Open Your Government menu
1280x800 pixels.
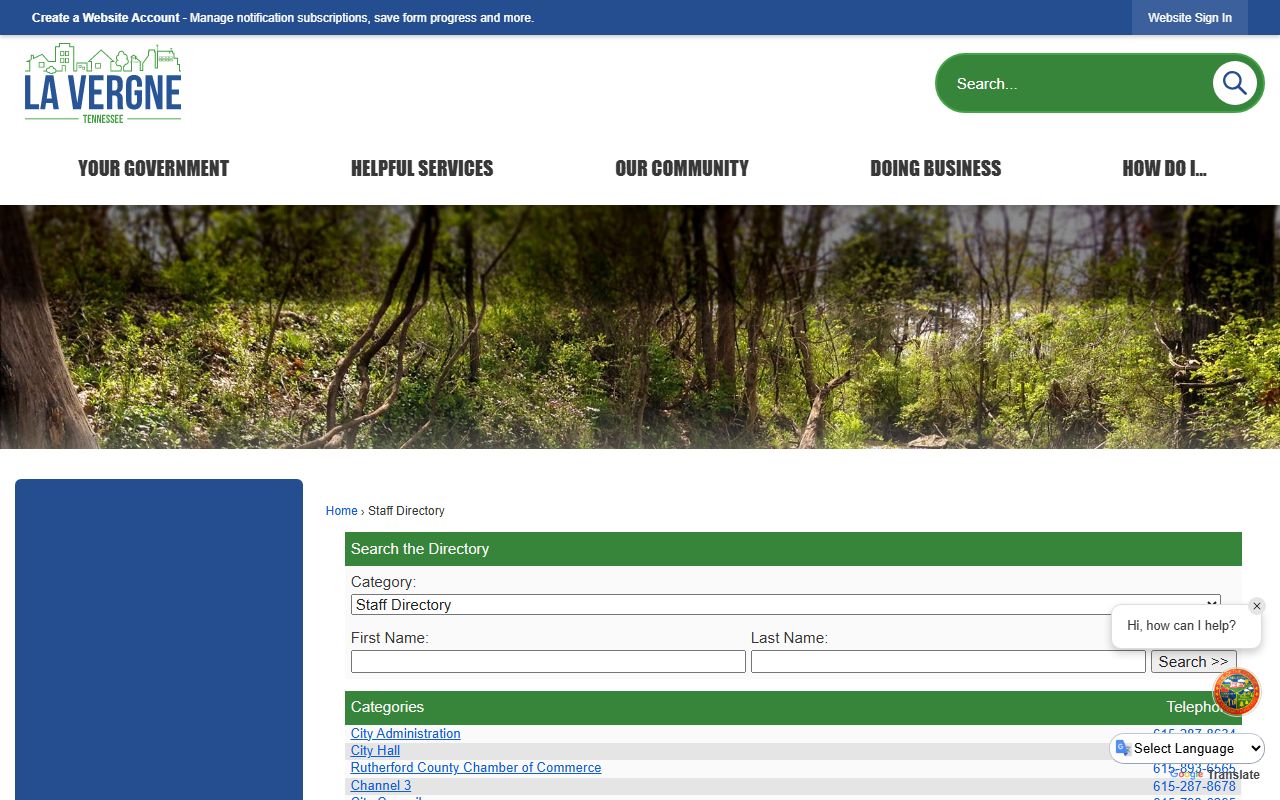point(153,168)
